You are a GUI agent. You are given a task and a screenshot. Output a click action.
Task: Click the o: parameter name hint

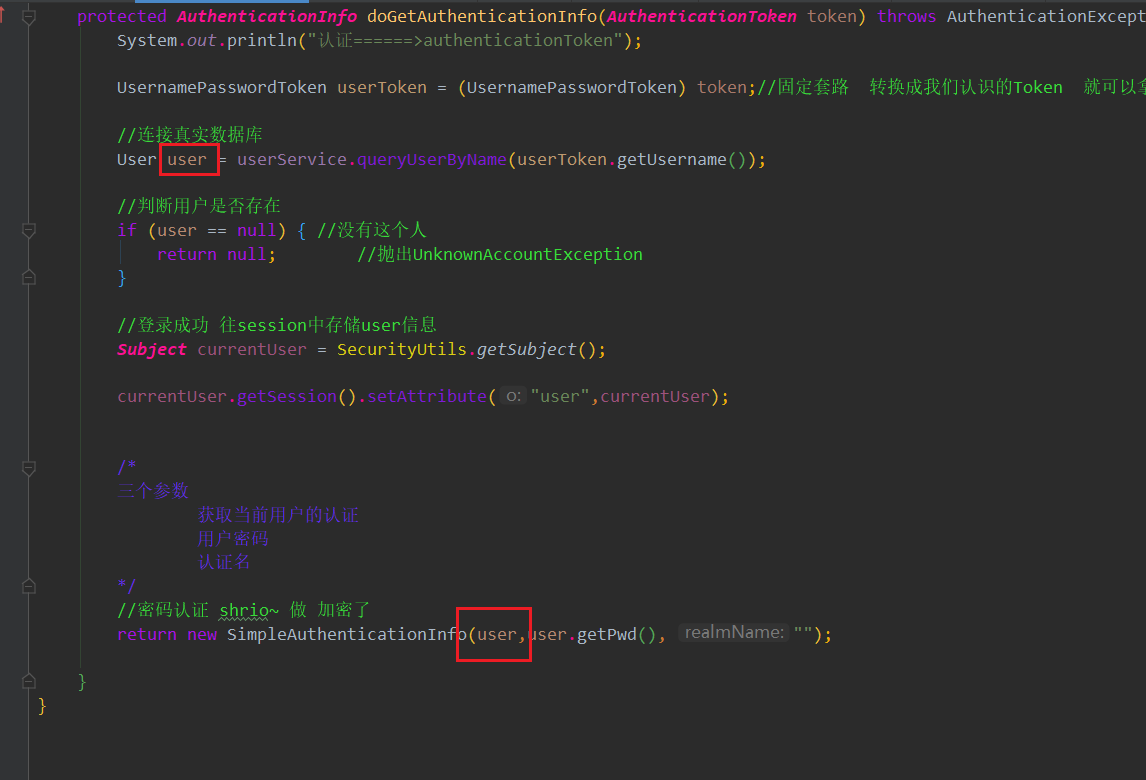point(514,396)
